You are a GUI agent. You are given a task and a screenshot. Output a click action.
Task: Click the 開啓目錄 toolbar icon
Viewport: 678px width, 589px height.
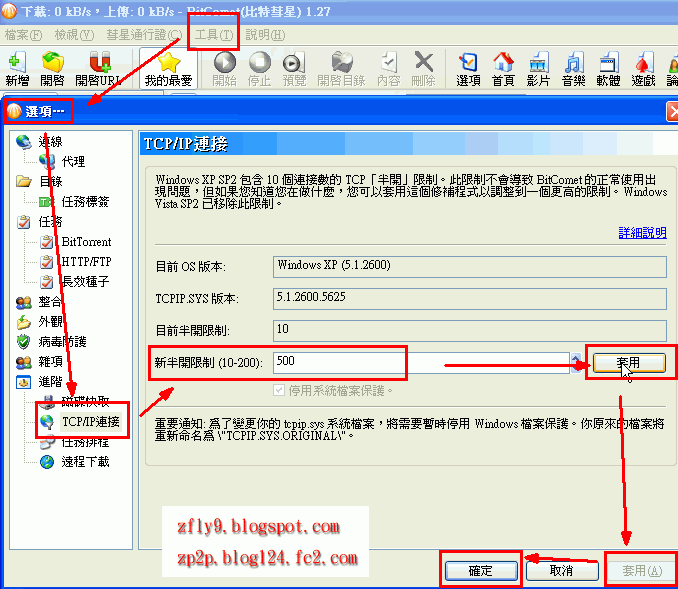341,69
